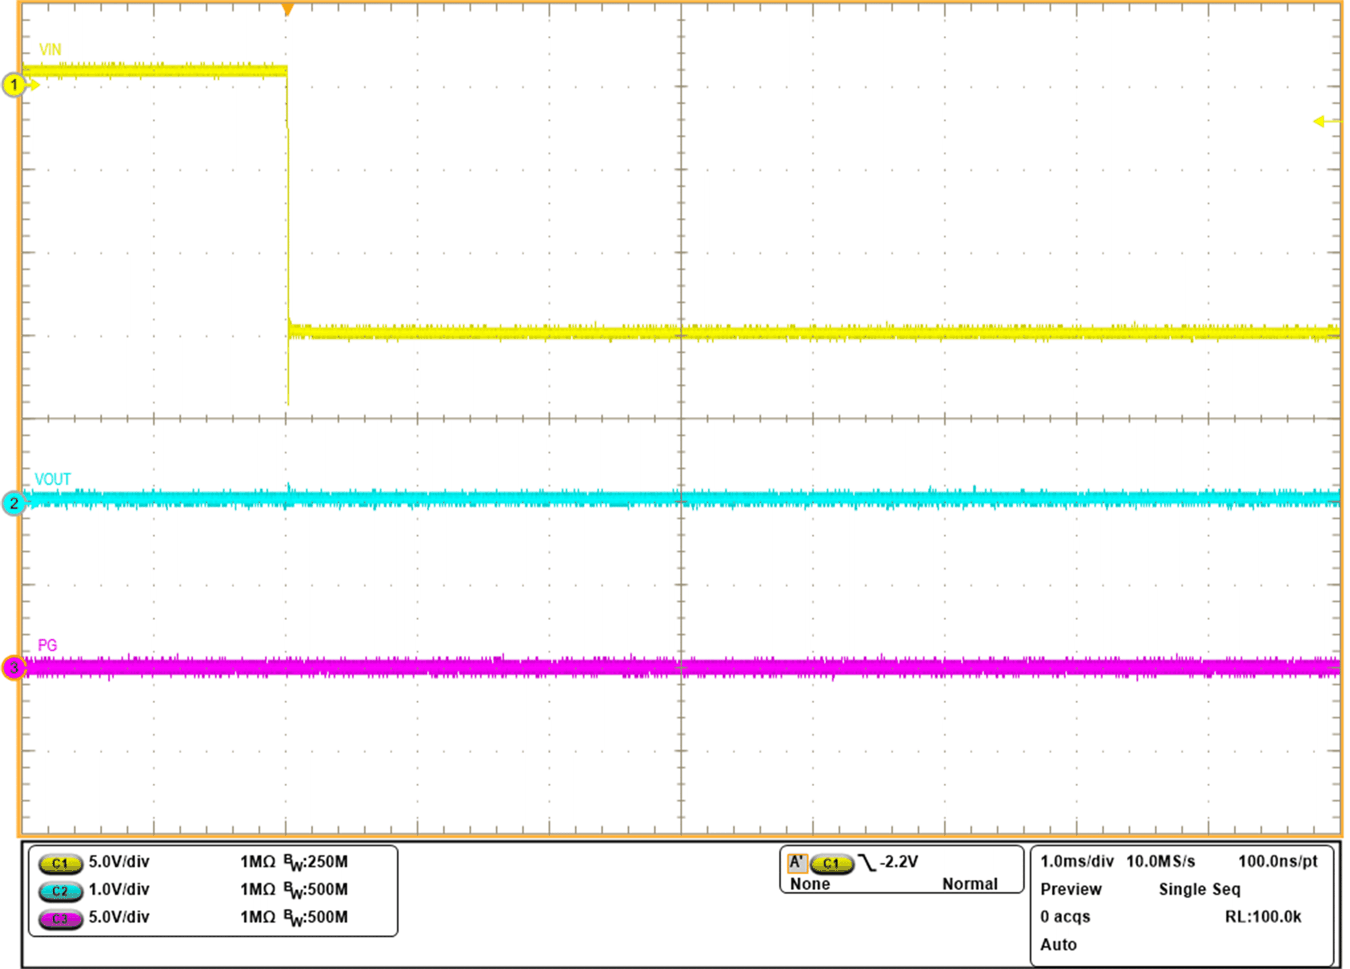Select the channel 1 reference marker
The width and height of the screenshot is (1350, 969).
point(13,85)
